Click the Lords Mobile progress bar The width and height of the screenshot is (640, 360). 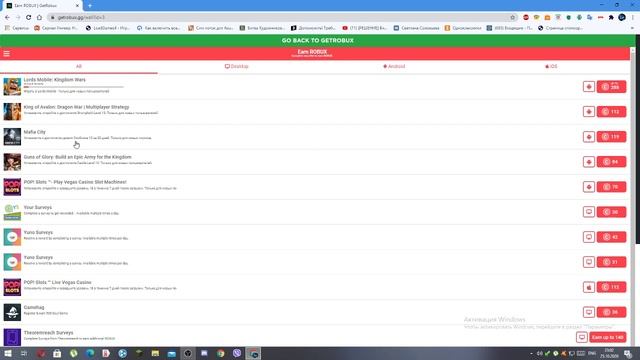73,87
